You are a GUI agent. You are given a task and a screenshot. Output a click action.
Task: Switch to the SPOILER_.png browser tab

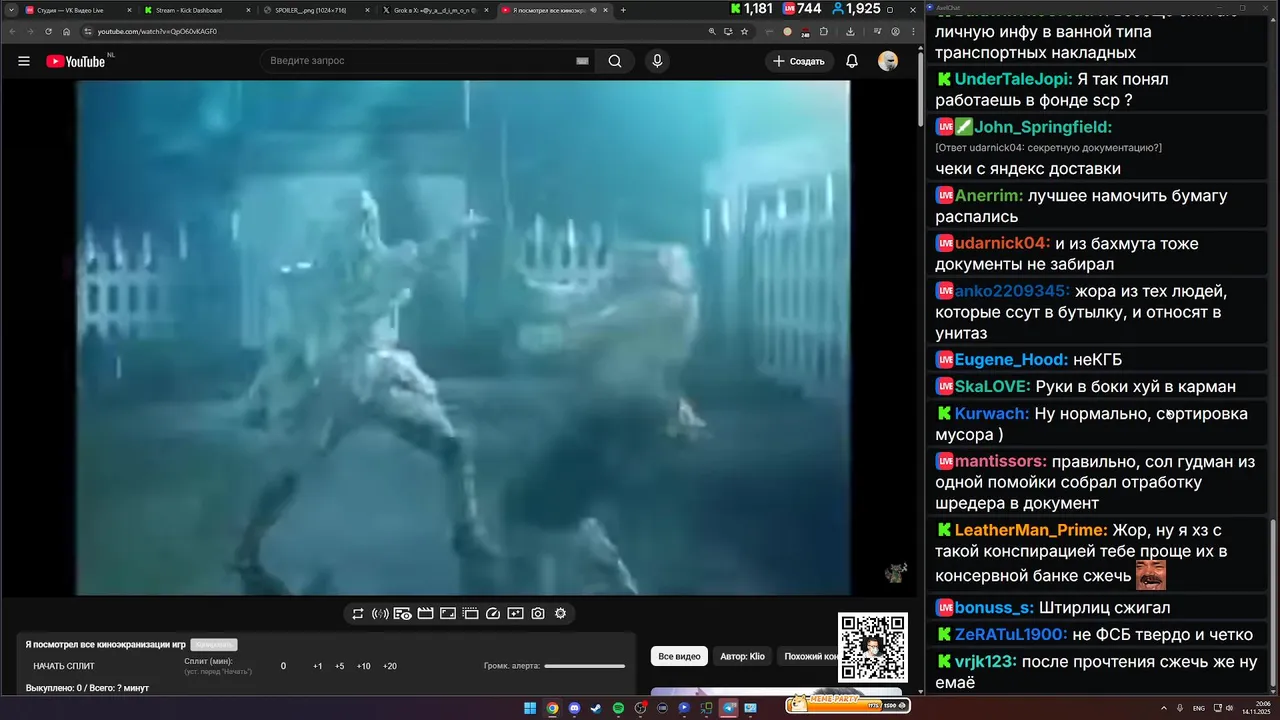316,10
